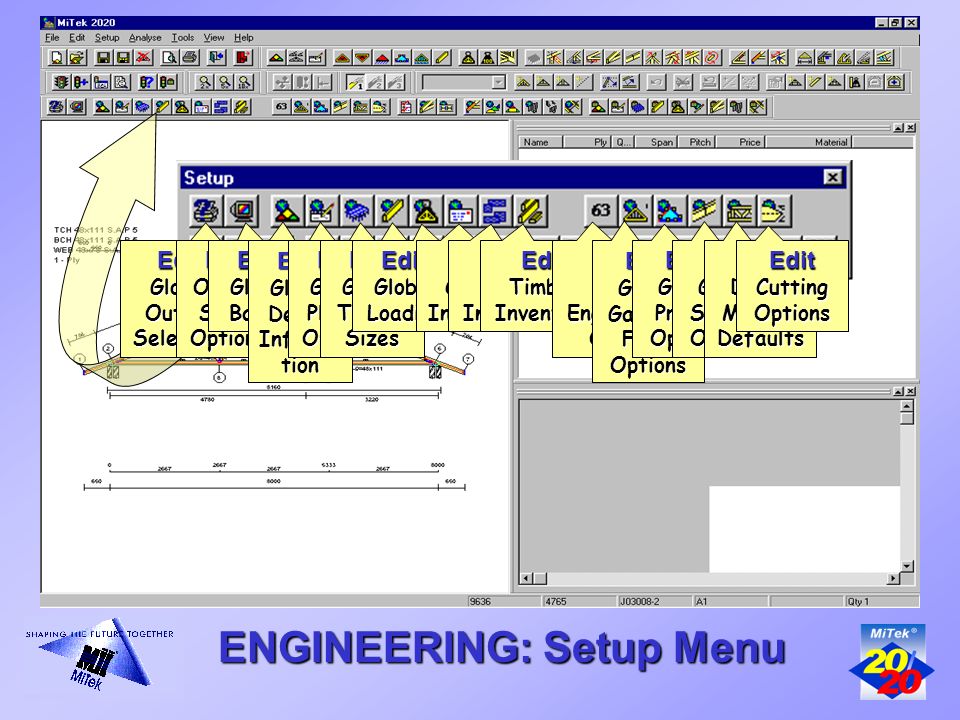
Task: Click the pin icon on lower right panel
Action: 898,391
